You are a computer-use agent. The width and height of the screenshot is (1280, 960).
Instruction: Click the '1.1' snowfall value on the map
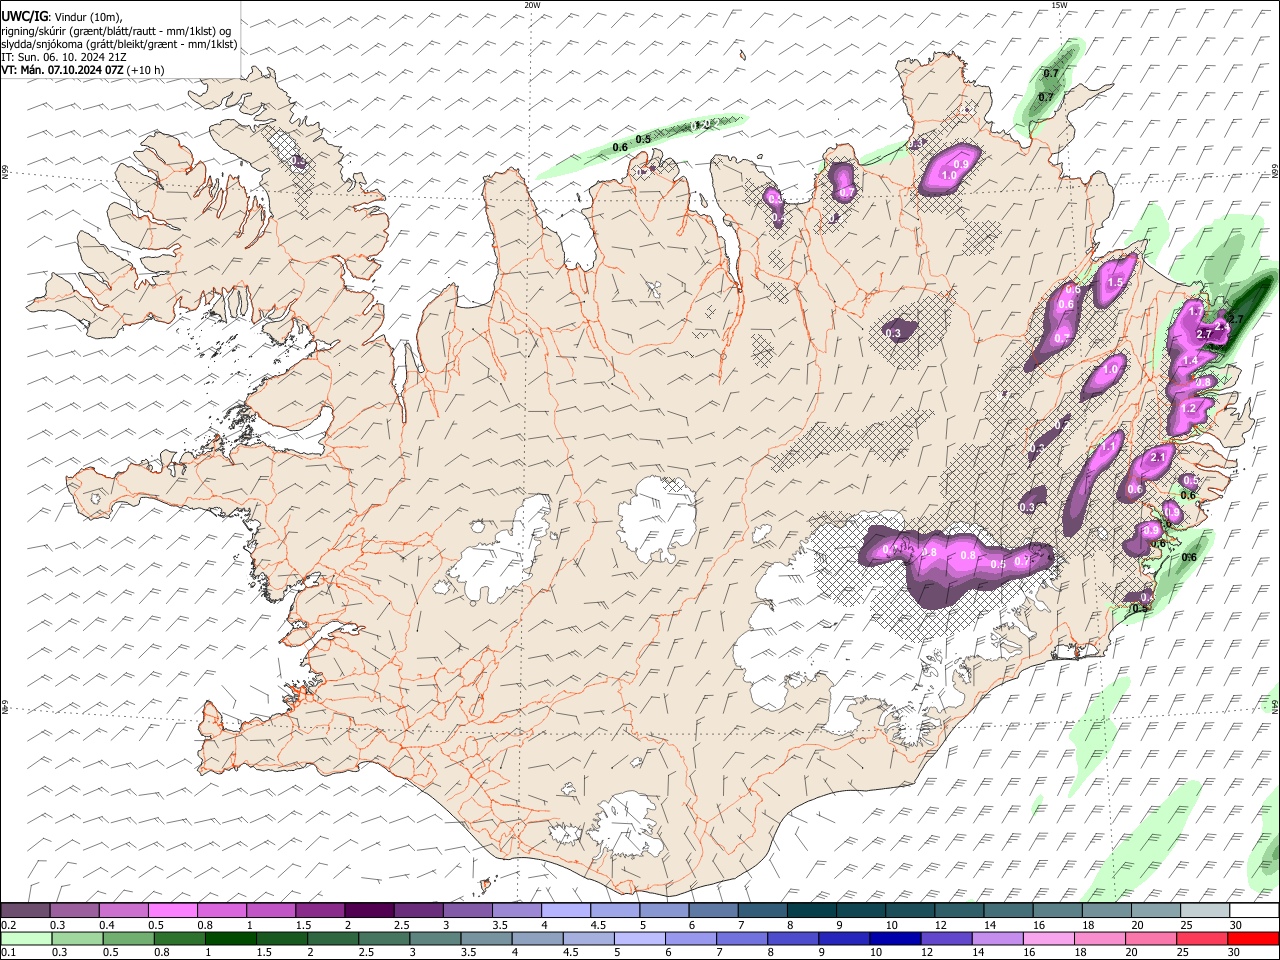pos(1108,449)
